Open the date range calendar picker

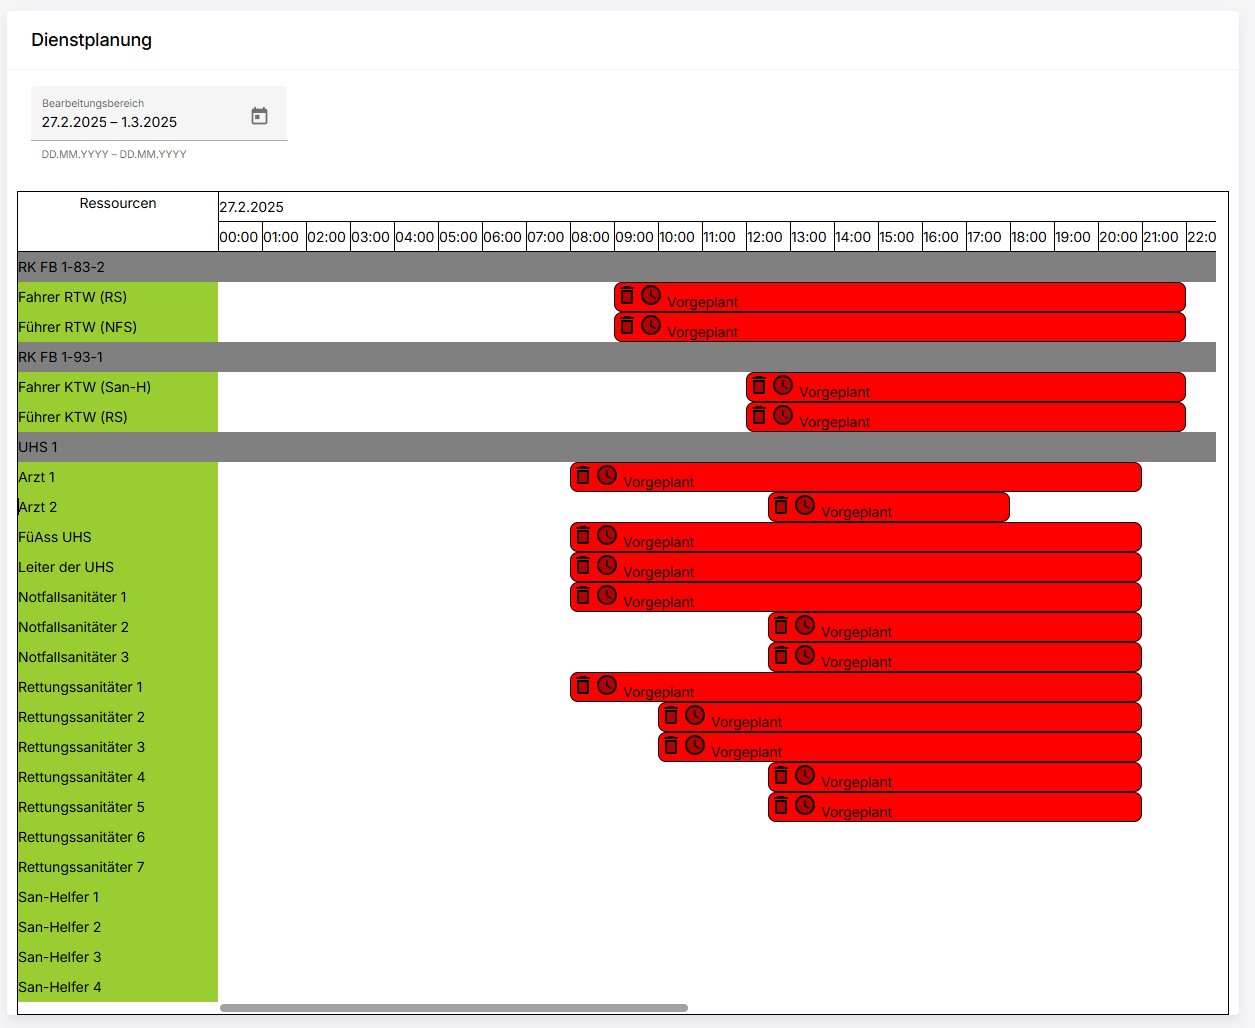click(x=259, y=116)
